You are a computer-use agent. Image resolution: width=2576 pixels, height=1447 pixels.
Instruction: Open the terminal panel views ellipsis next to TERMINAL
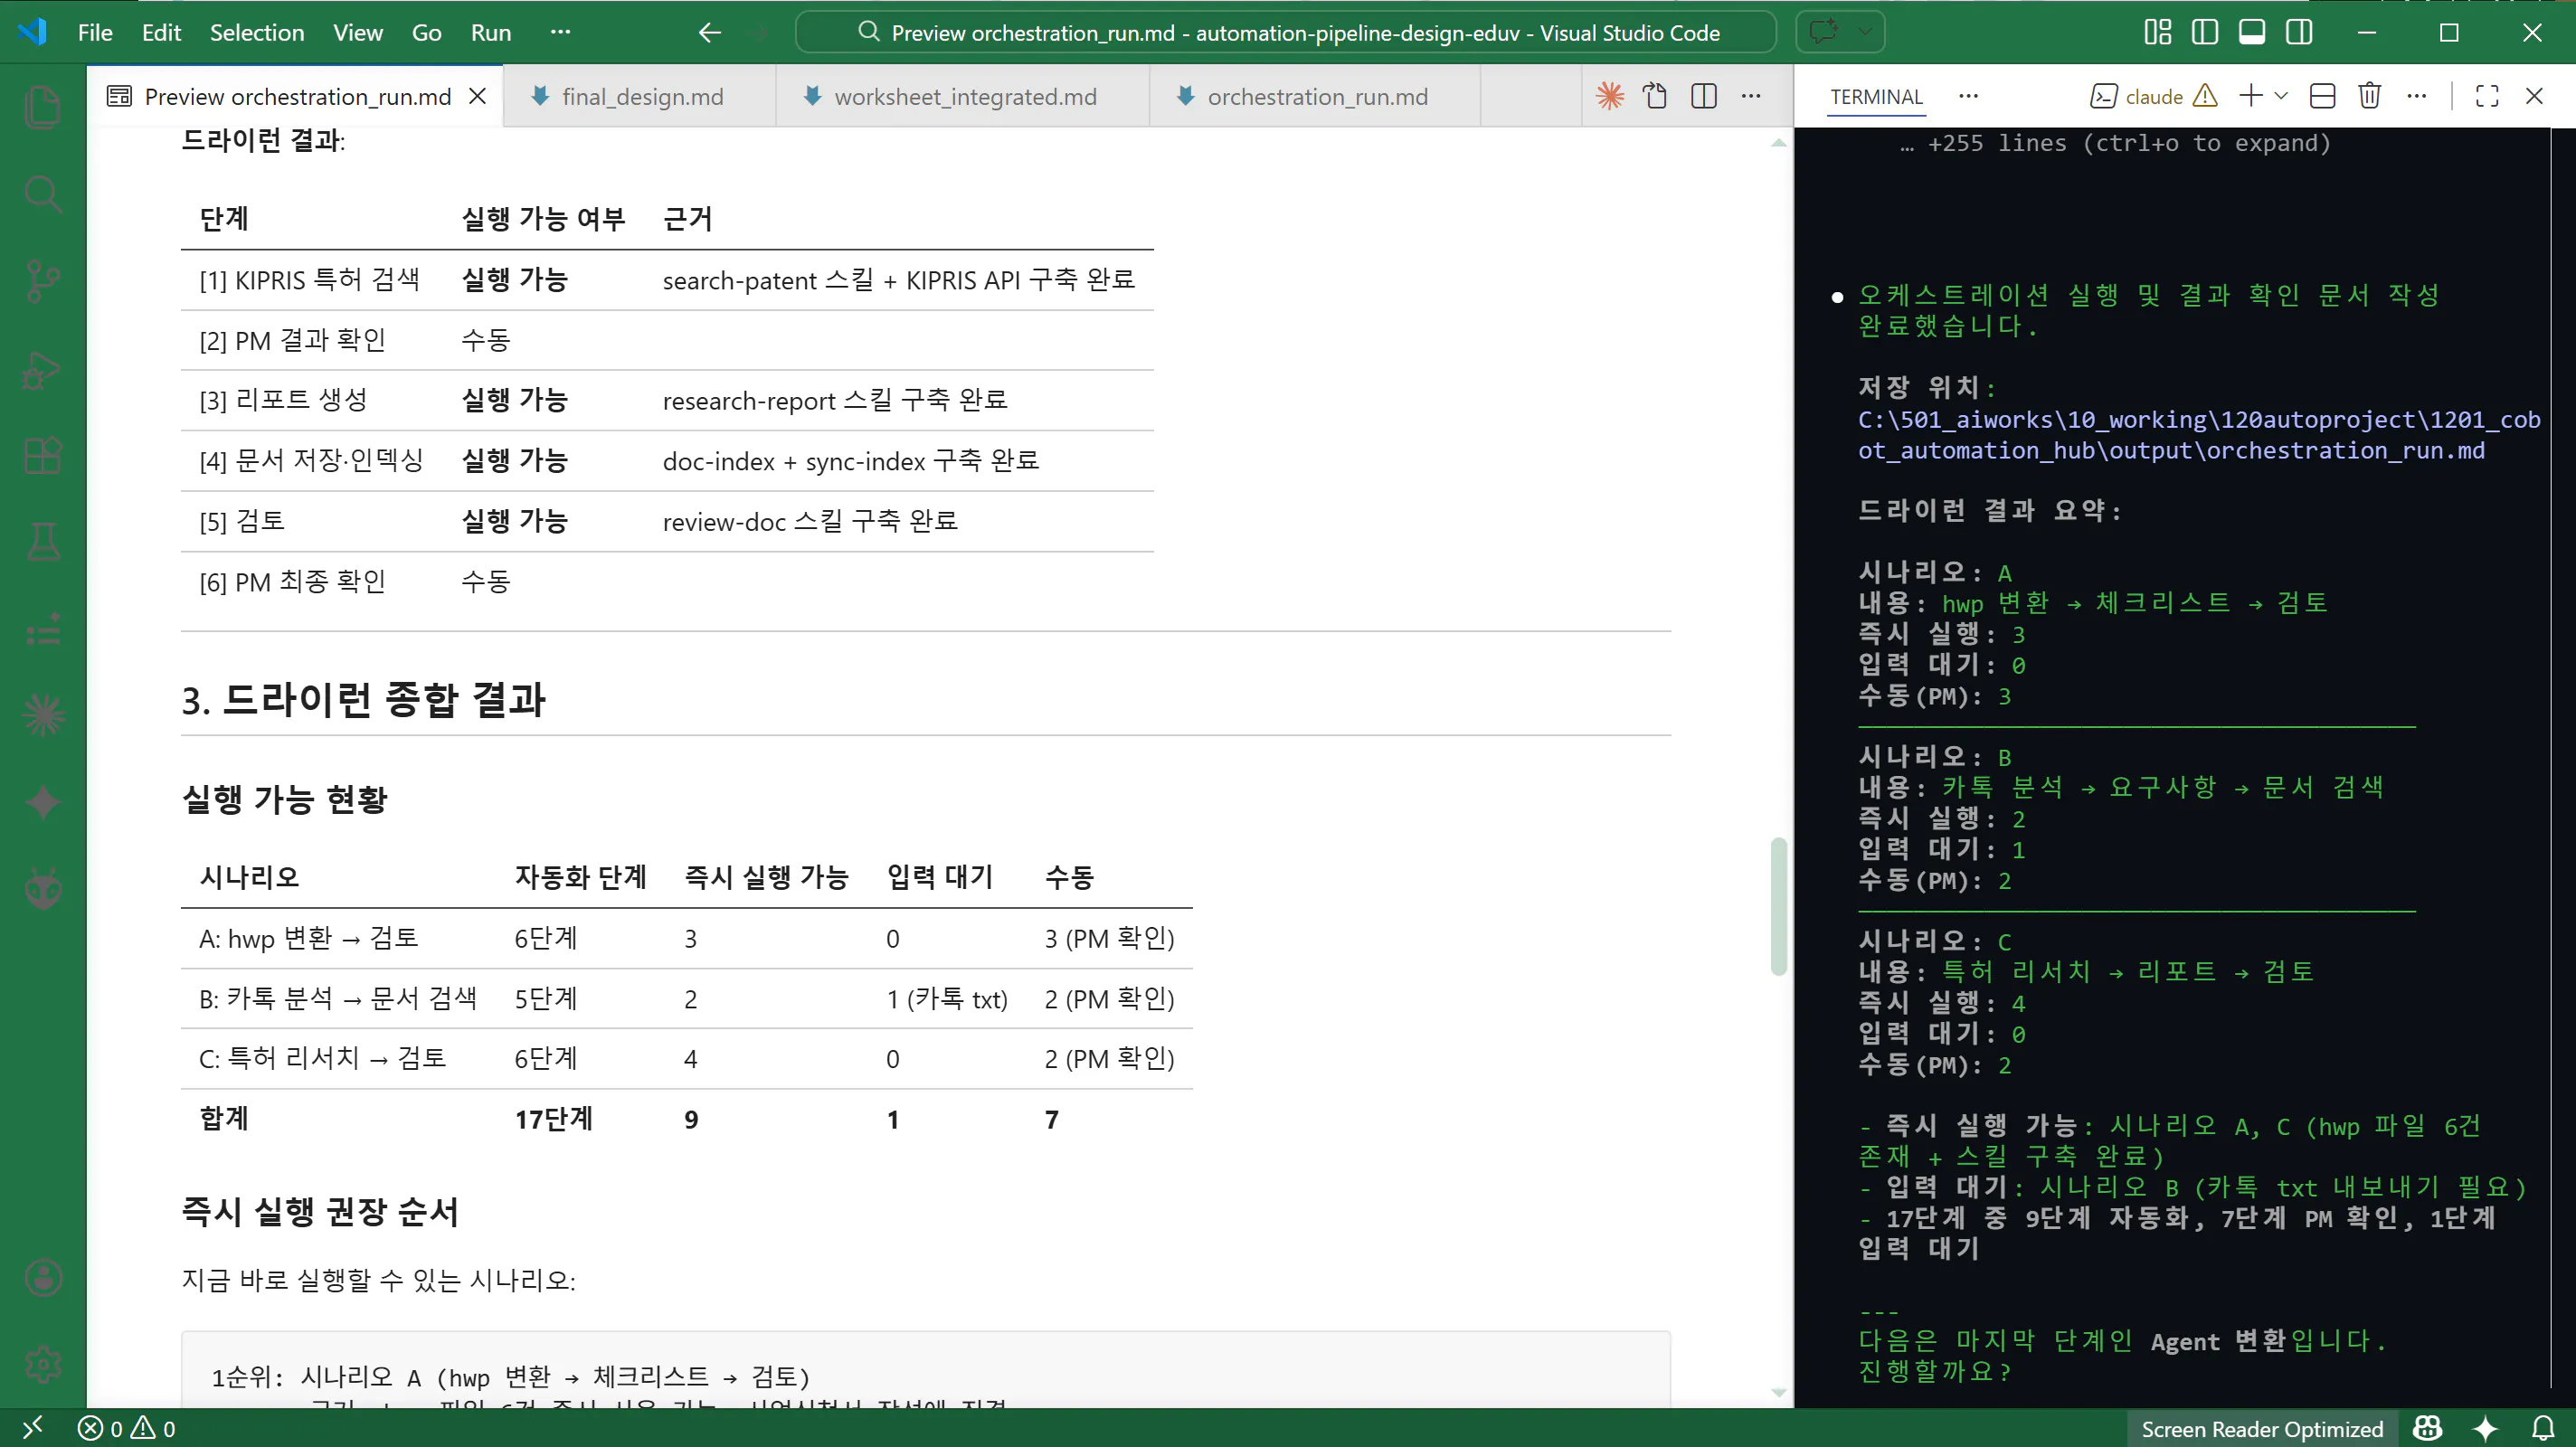coord(1968,96)
